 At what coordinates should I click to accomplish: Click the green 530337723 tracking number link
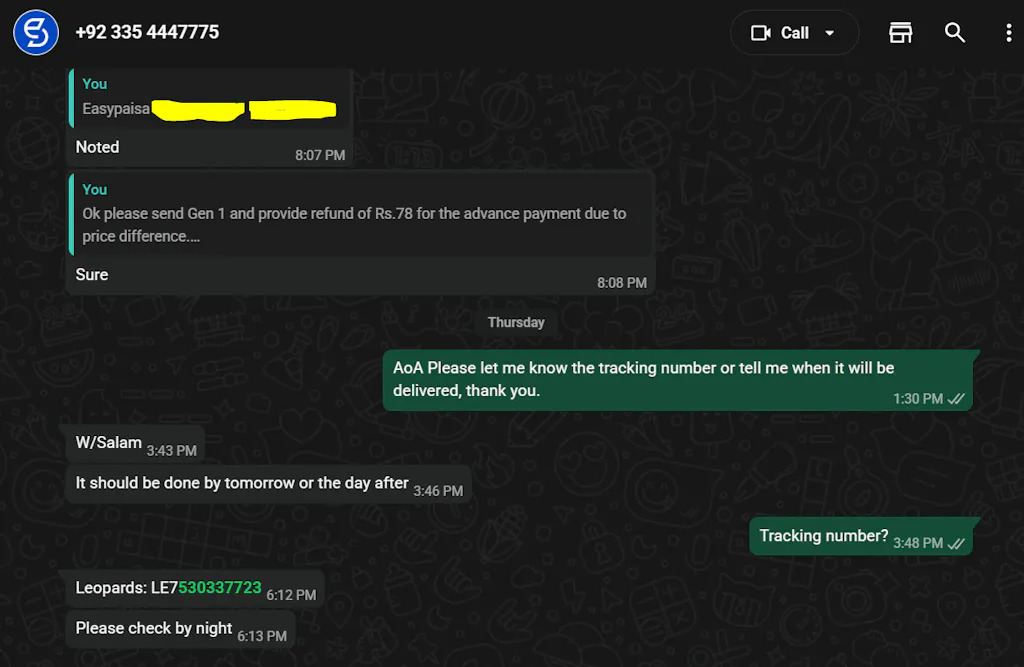(x=219, y=588)
